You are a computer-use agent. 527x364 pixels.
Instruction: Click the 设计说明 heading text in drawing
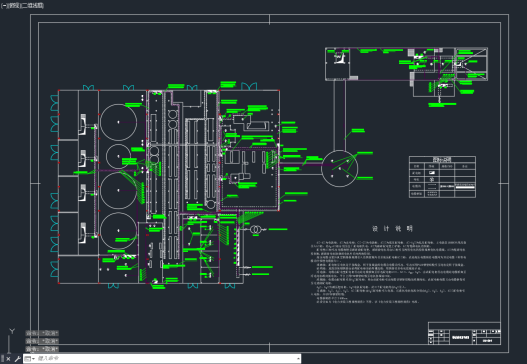click(392, 229)
